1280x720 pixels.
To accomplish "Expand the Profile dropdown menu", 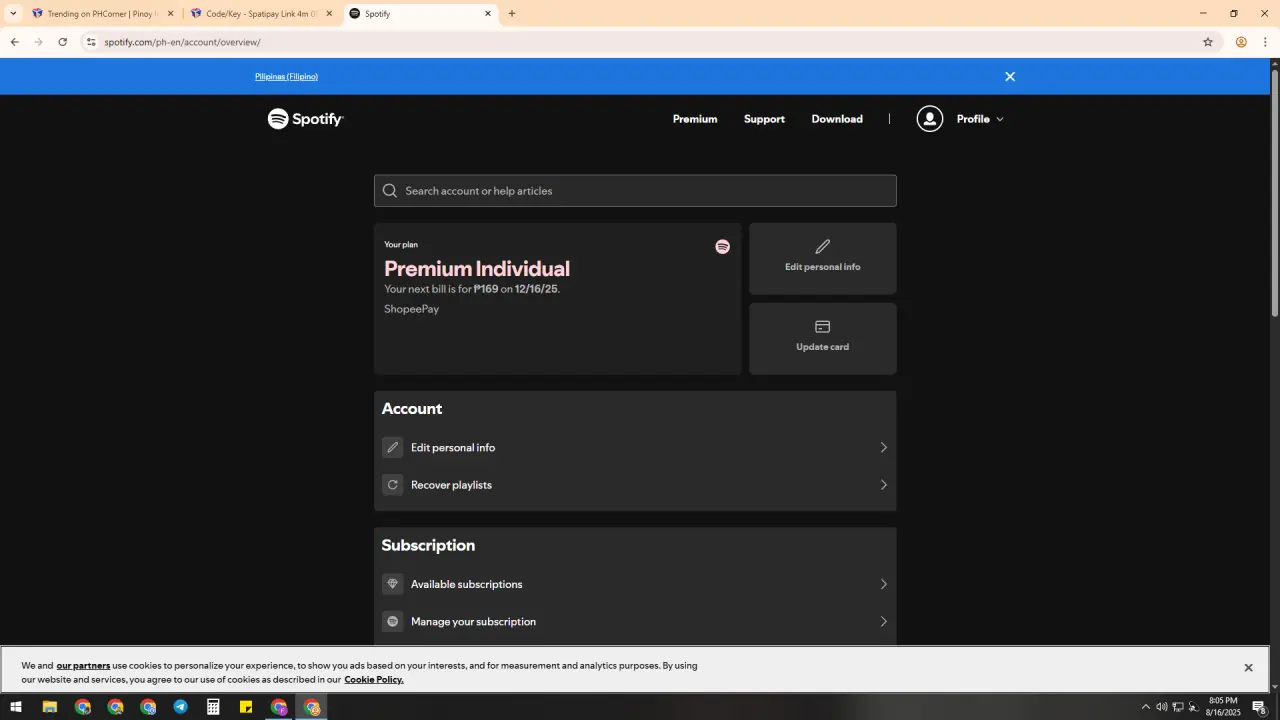I will pyautogui.click(x=980, y=119).
